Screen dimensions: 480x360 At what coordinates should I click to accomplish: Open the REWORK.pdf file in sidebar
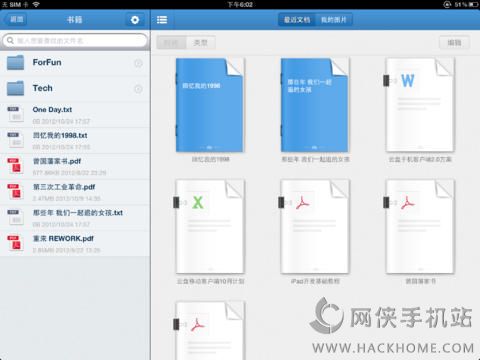click(x=75, y=244)
